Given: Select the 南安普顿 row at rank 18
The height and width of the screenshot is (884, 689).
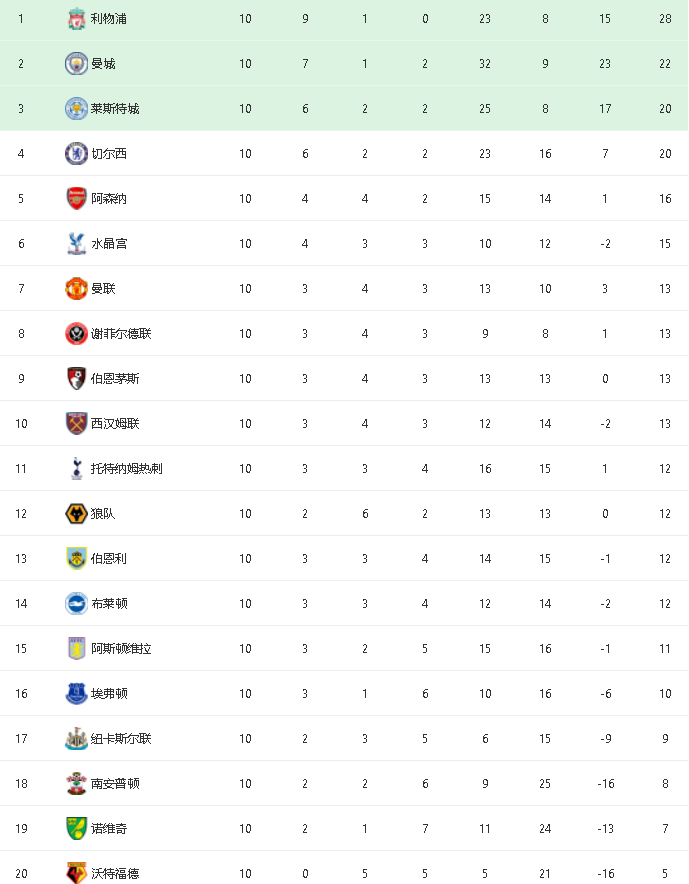Looking at the screenshot, I should (x=344, y=784).
